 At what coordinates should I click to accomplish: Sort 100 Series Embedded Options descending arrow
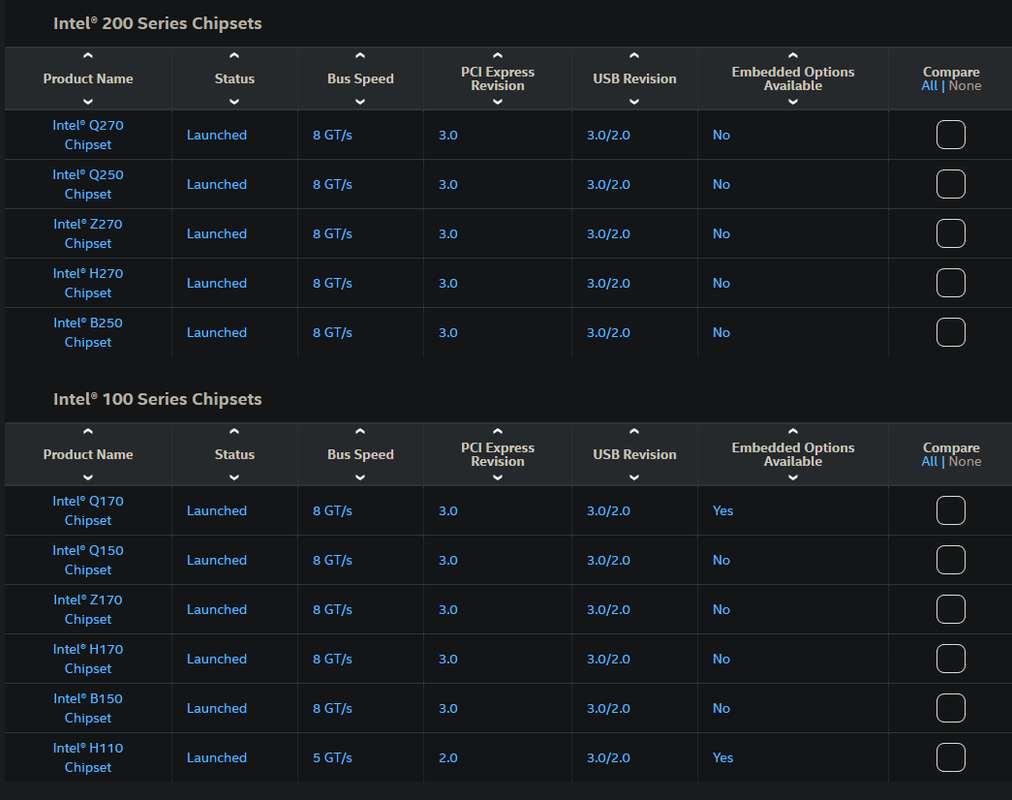click(793, 477)
